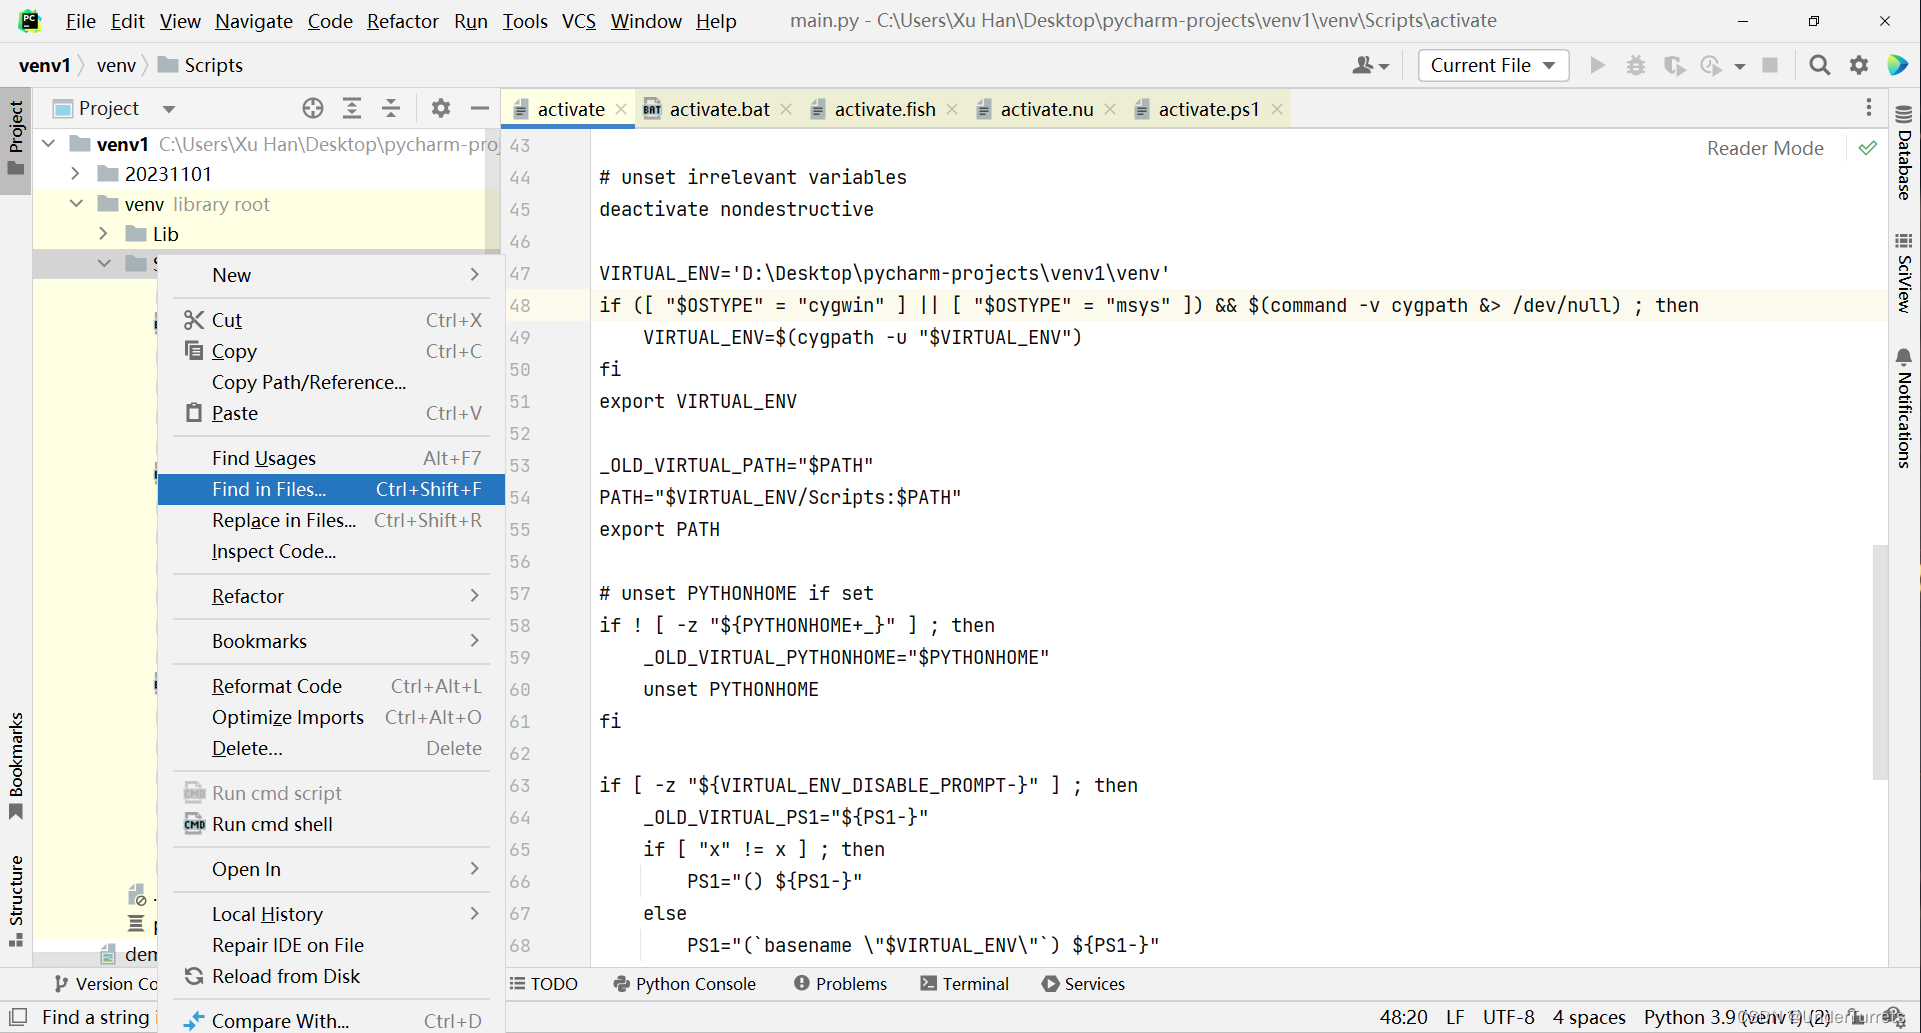Run the current file with the Run icon
Screen dimensions: 1921x1033
tap(1597, 64)
